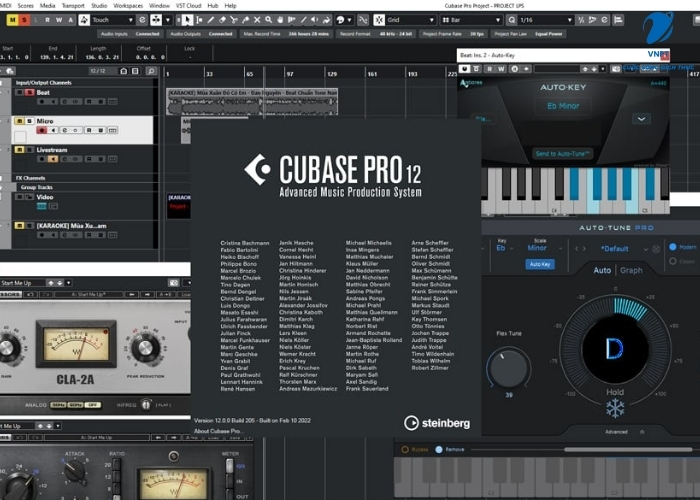This screenshot has width=700, height=500.
Task: Click the Snap to Zero Crossing icon
Action: tap(363, 20)
